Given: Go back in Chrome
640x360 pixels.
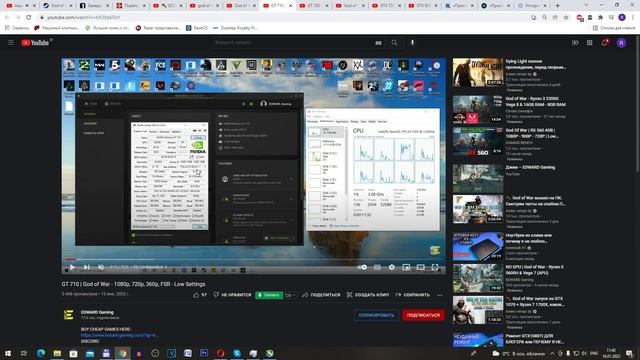Looking at the screenshot, I should (x=7, y=18).
